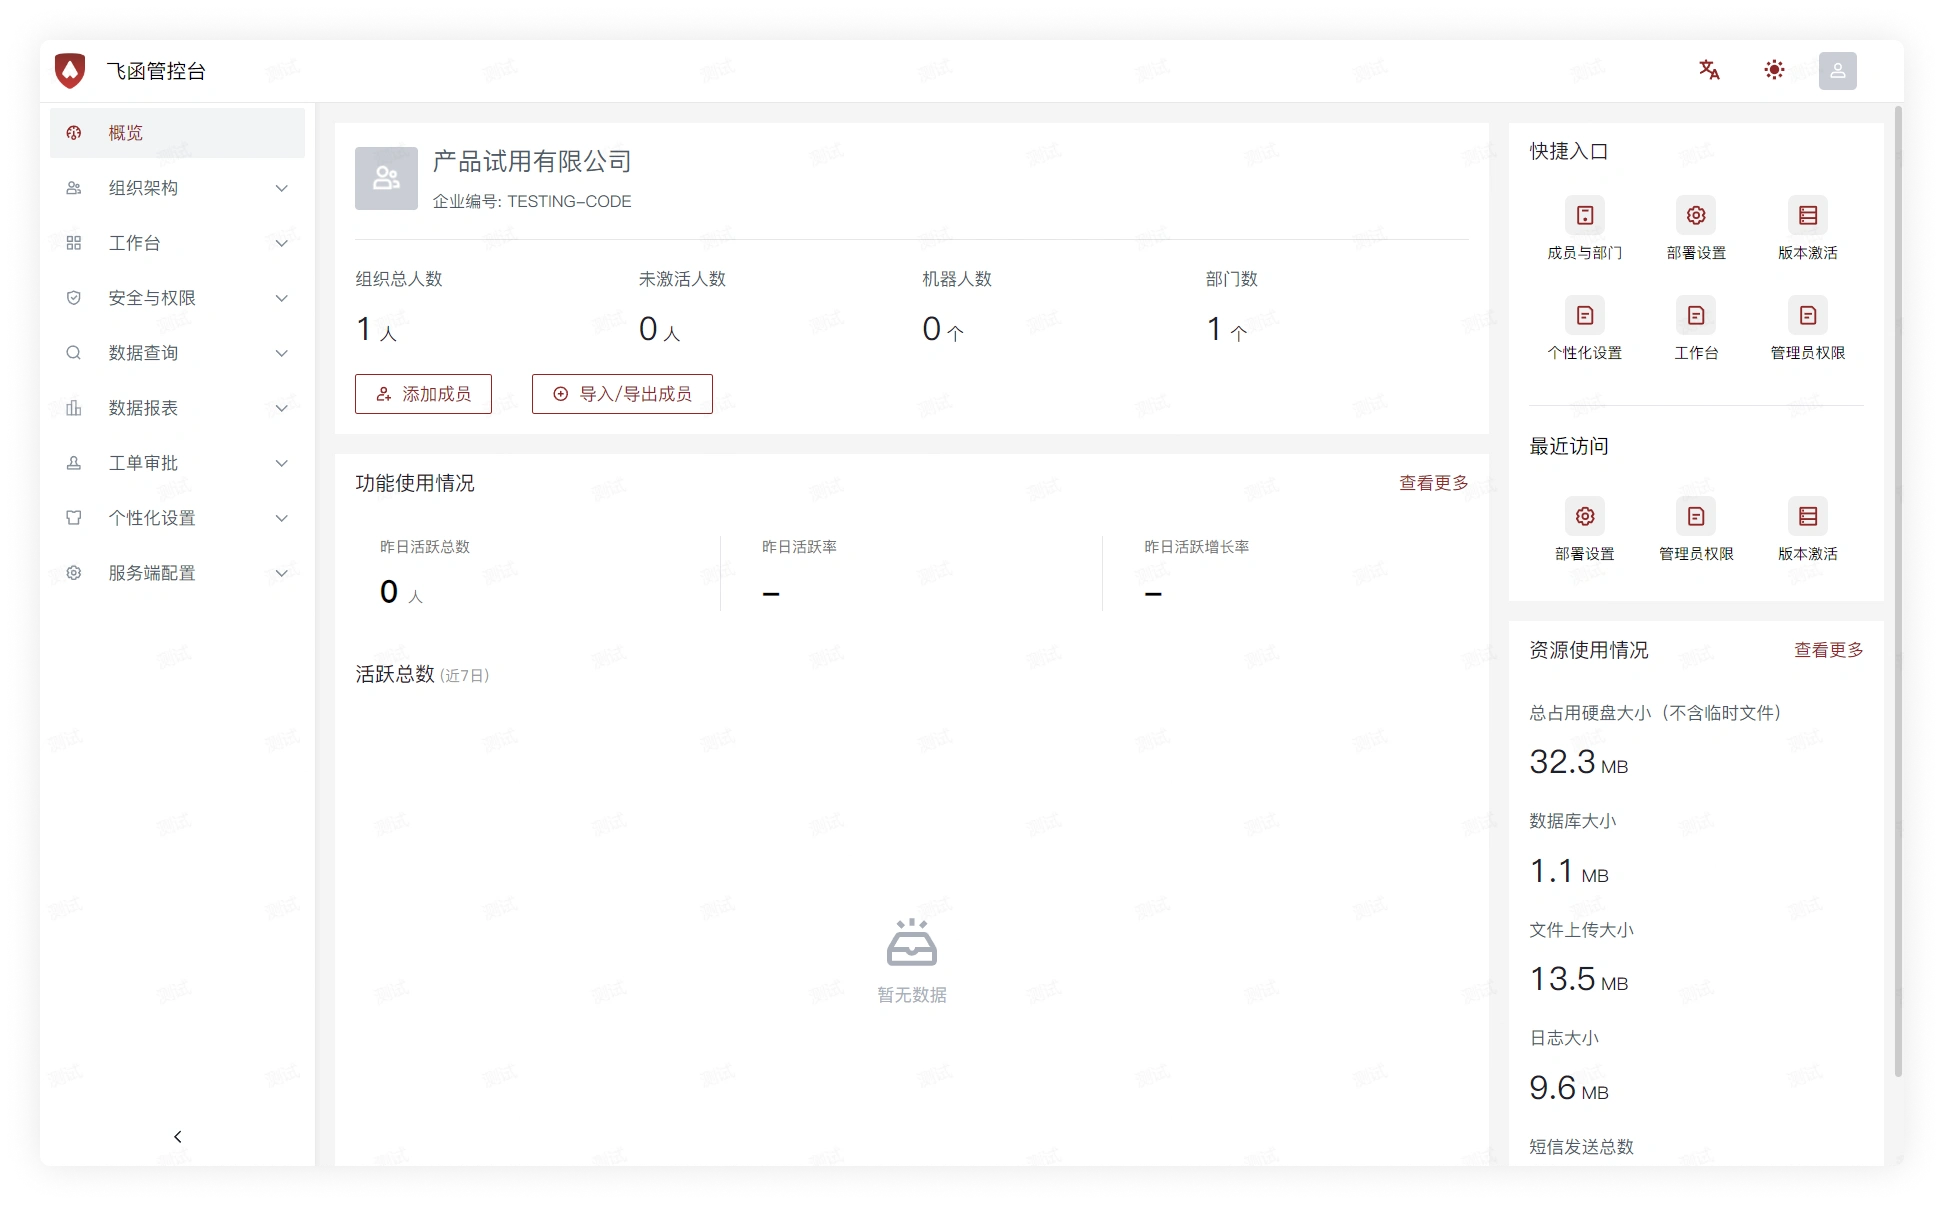Open 工作台 quick entry icon
The image size is (1944, 1206).
click(x=1696, y=316)
